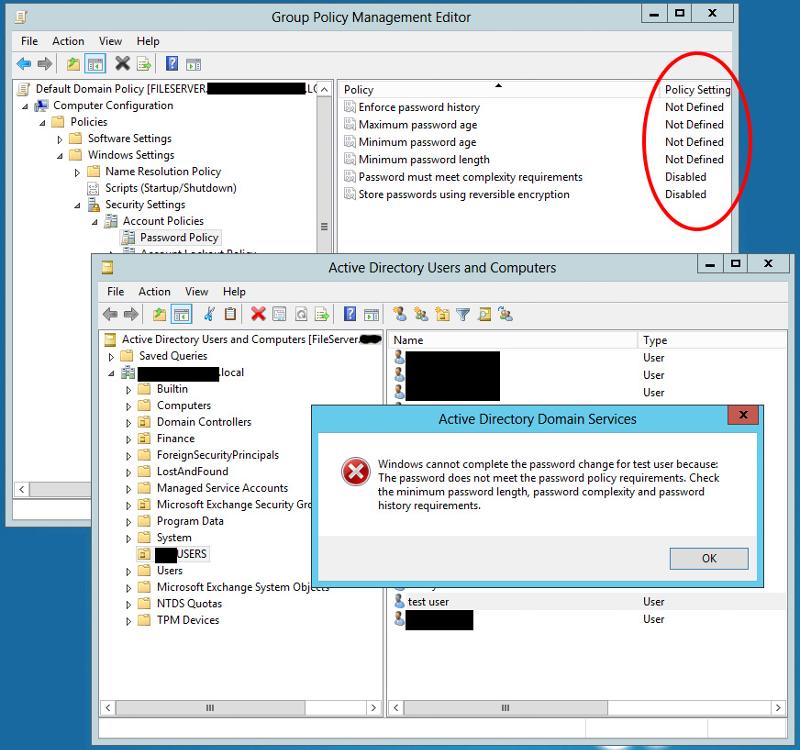Select Store passwords using reversible encryption
The image size is (800, 750).
(x=463, y=194)
